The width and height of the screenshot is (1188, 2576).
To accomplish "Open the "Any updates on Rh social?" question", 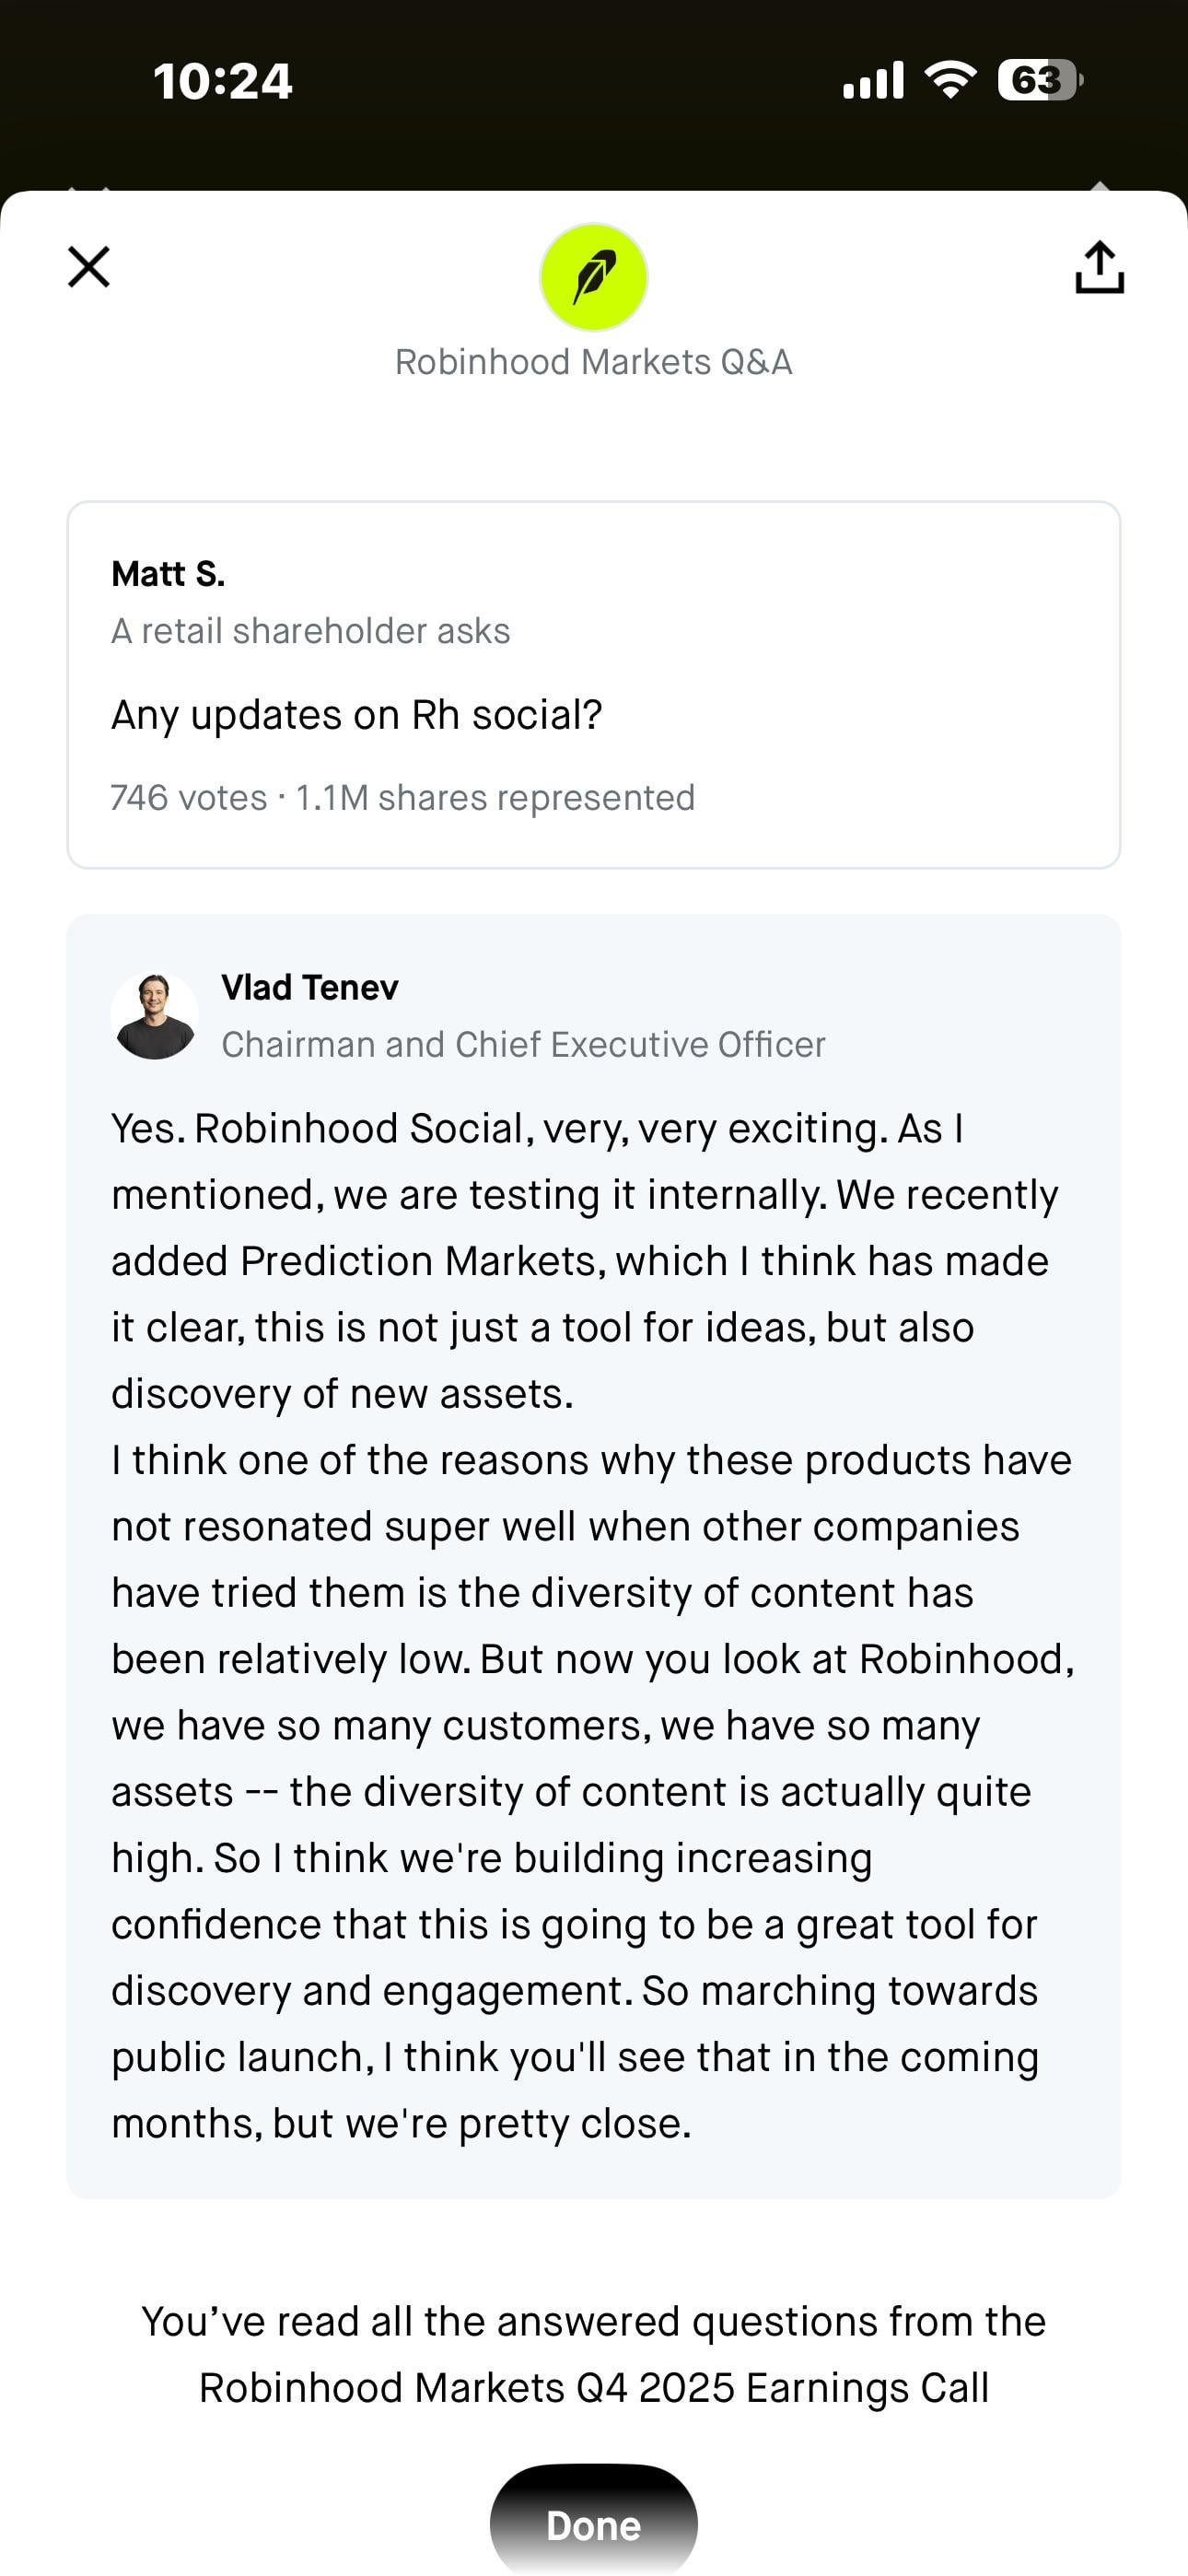I will 357,715.
